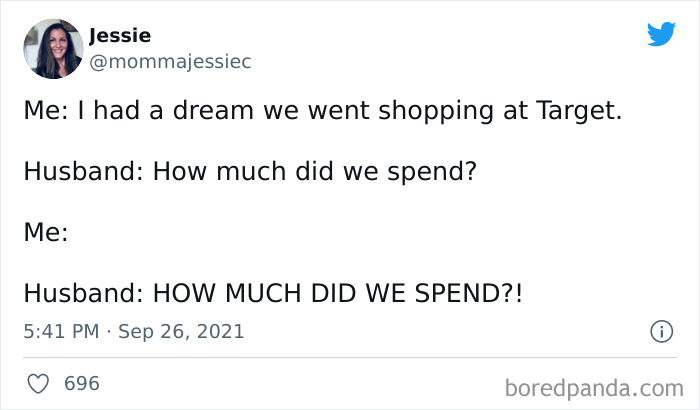700x410 pixels.
Task: Click the lone 'Me:' line
Action: click(45, 232)
